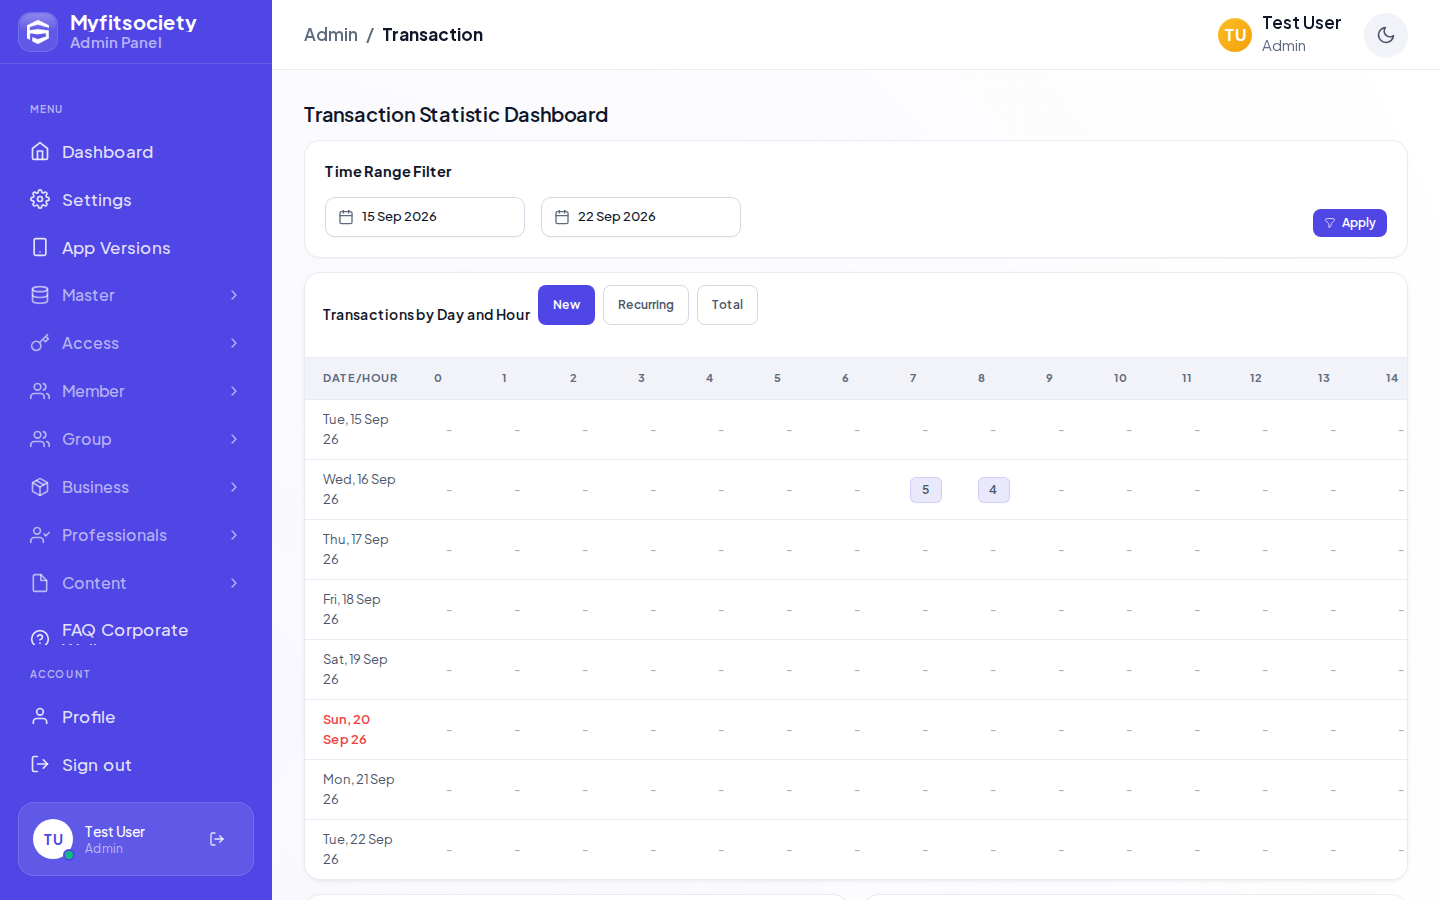This screenshot has height=900, width=1440.
Task: Open Dashboard home icon
Action: tap(40, 151)
